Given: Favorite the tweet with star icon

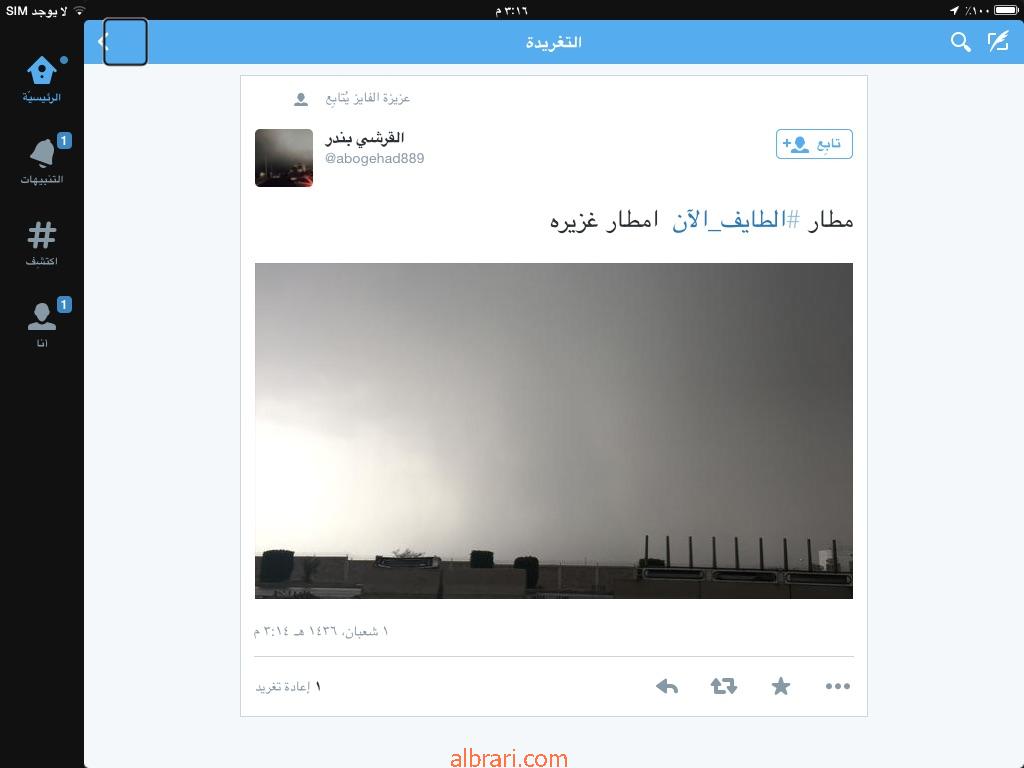Looking at the screenshot, I should pyautogui.click(x=780, y=686).
